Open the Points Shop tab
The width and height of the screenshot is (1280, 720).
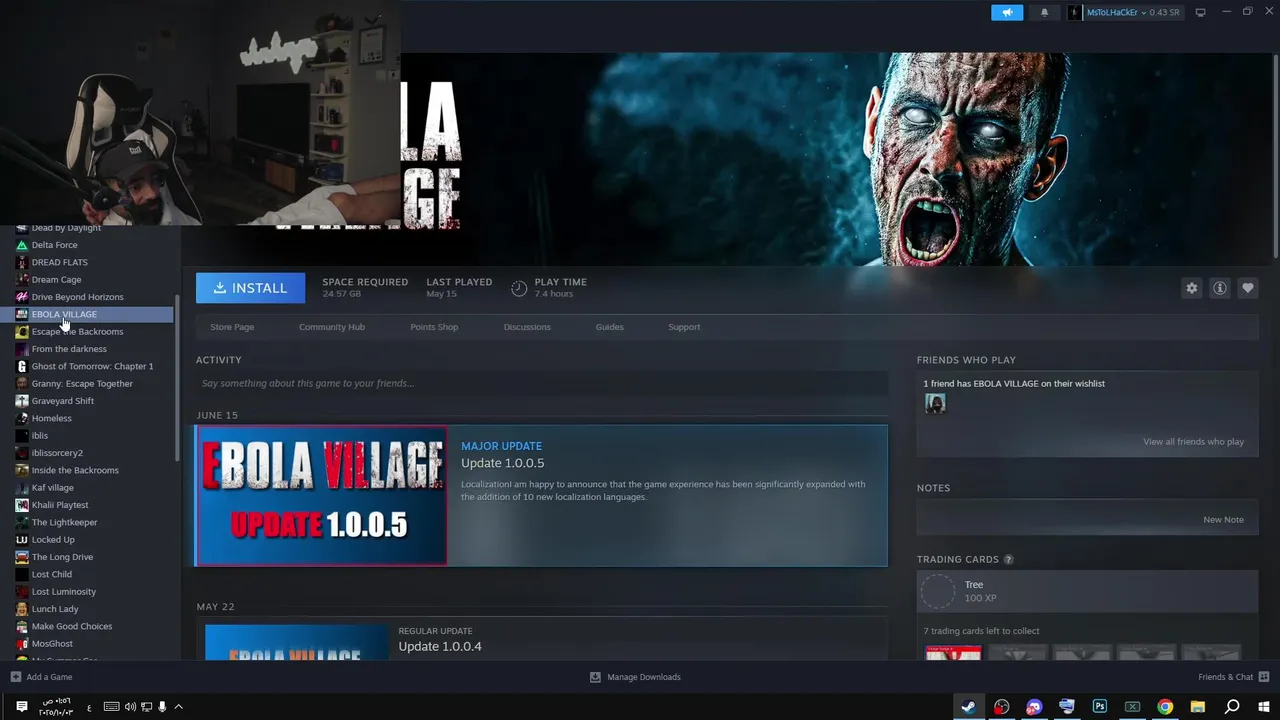(434, 327)
